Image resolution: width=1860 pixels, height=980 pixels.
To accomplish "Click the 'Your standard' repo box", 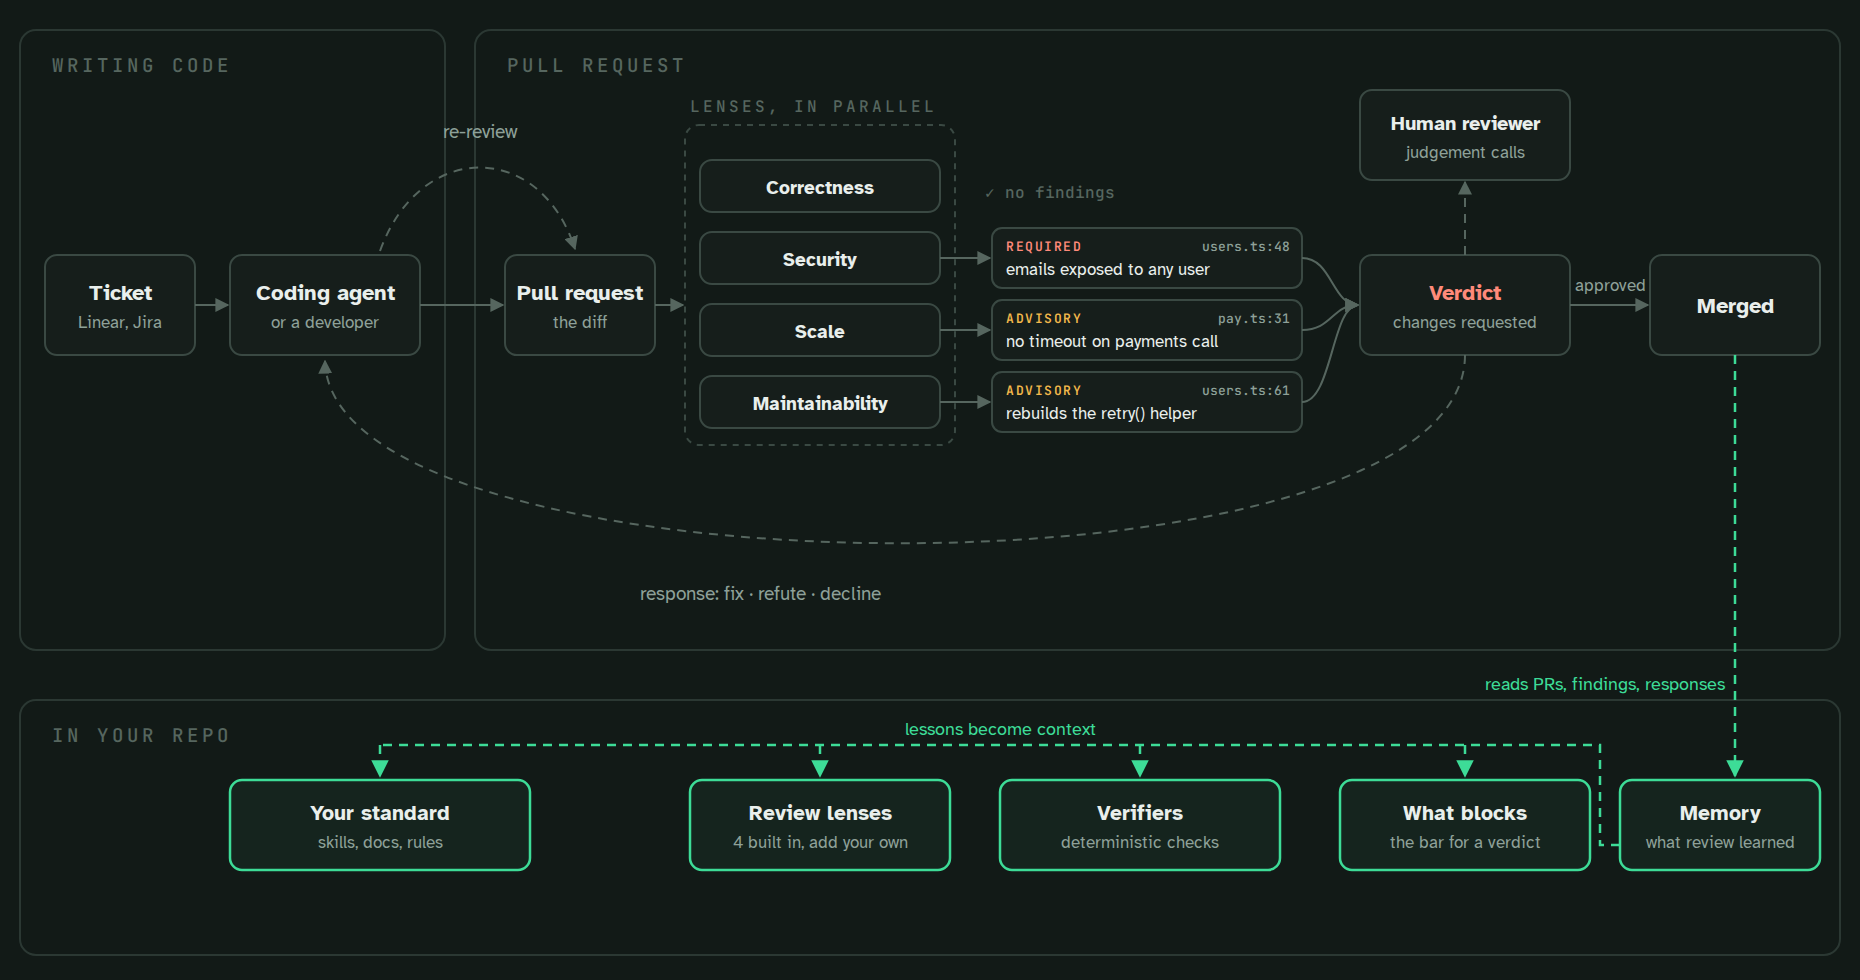I will pos(380,825).
